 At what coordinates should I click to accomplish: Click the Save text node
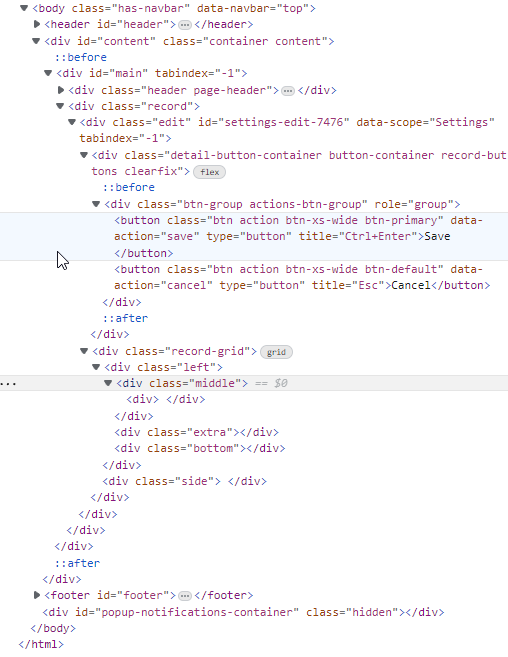tap(437, 236)
